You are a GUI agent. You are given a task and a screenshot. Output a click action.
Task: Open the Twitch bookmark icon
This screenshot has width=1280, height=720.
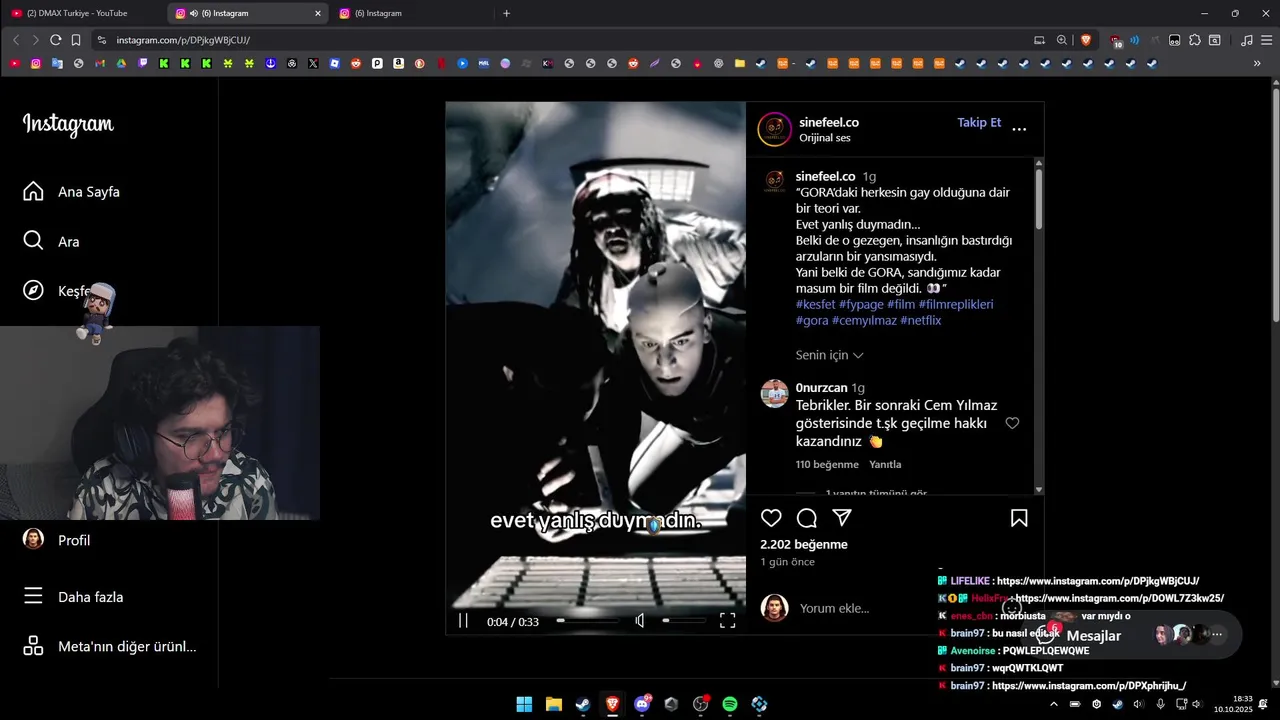tap(142, 63)
